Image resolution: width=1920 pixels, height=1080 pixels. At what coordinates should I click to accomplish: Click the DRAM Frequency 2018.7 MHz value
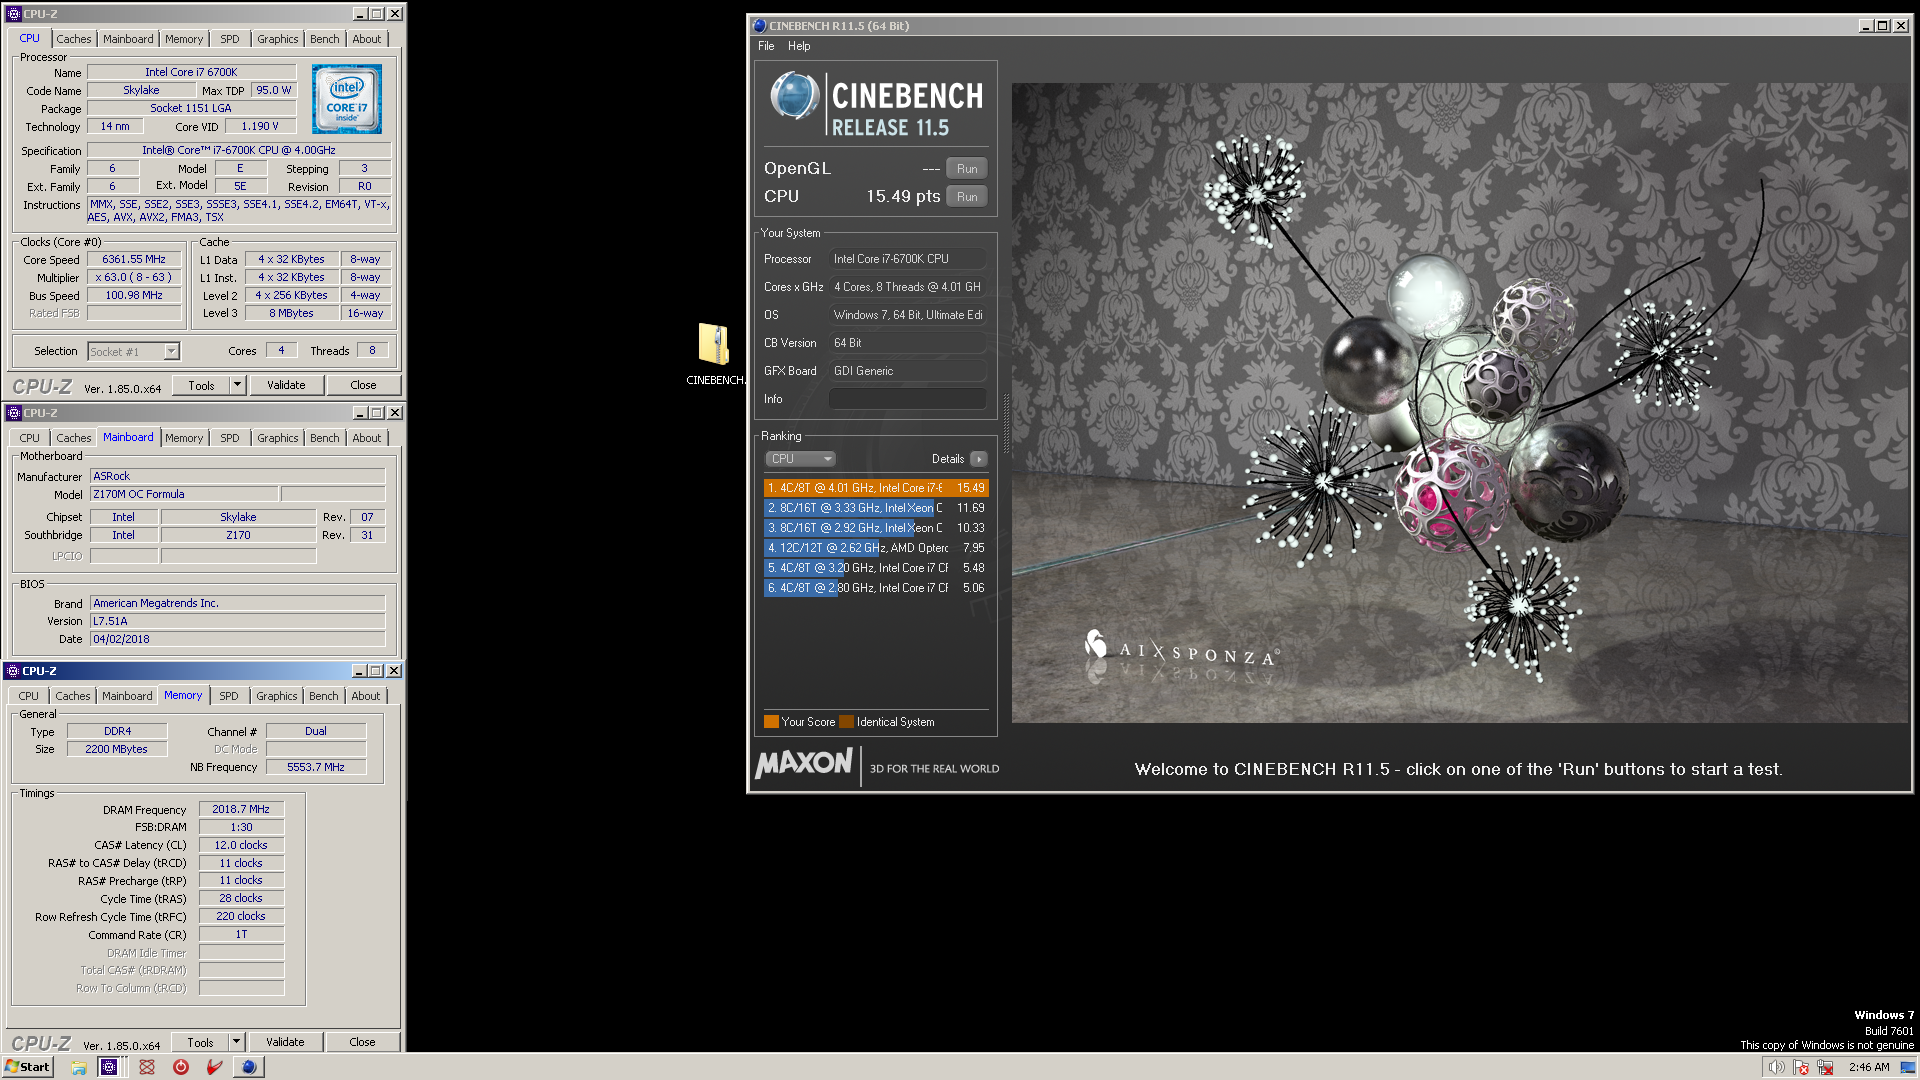(x=241, y=809)
